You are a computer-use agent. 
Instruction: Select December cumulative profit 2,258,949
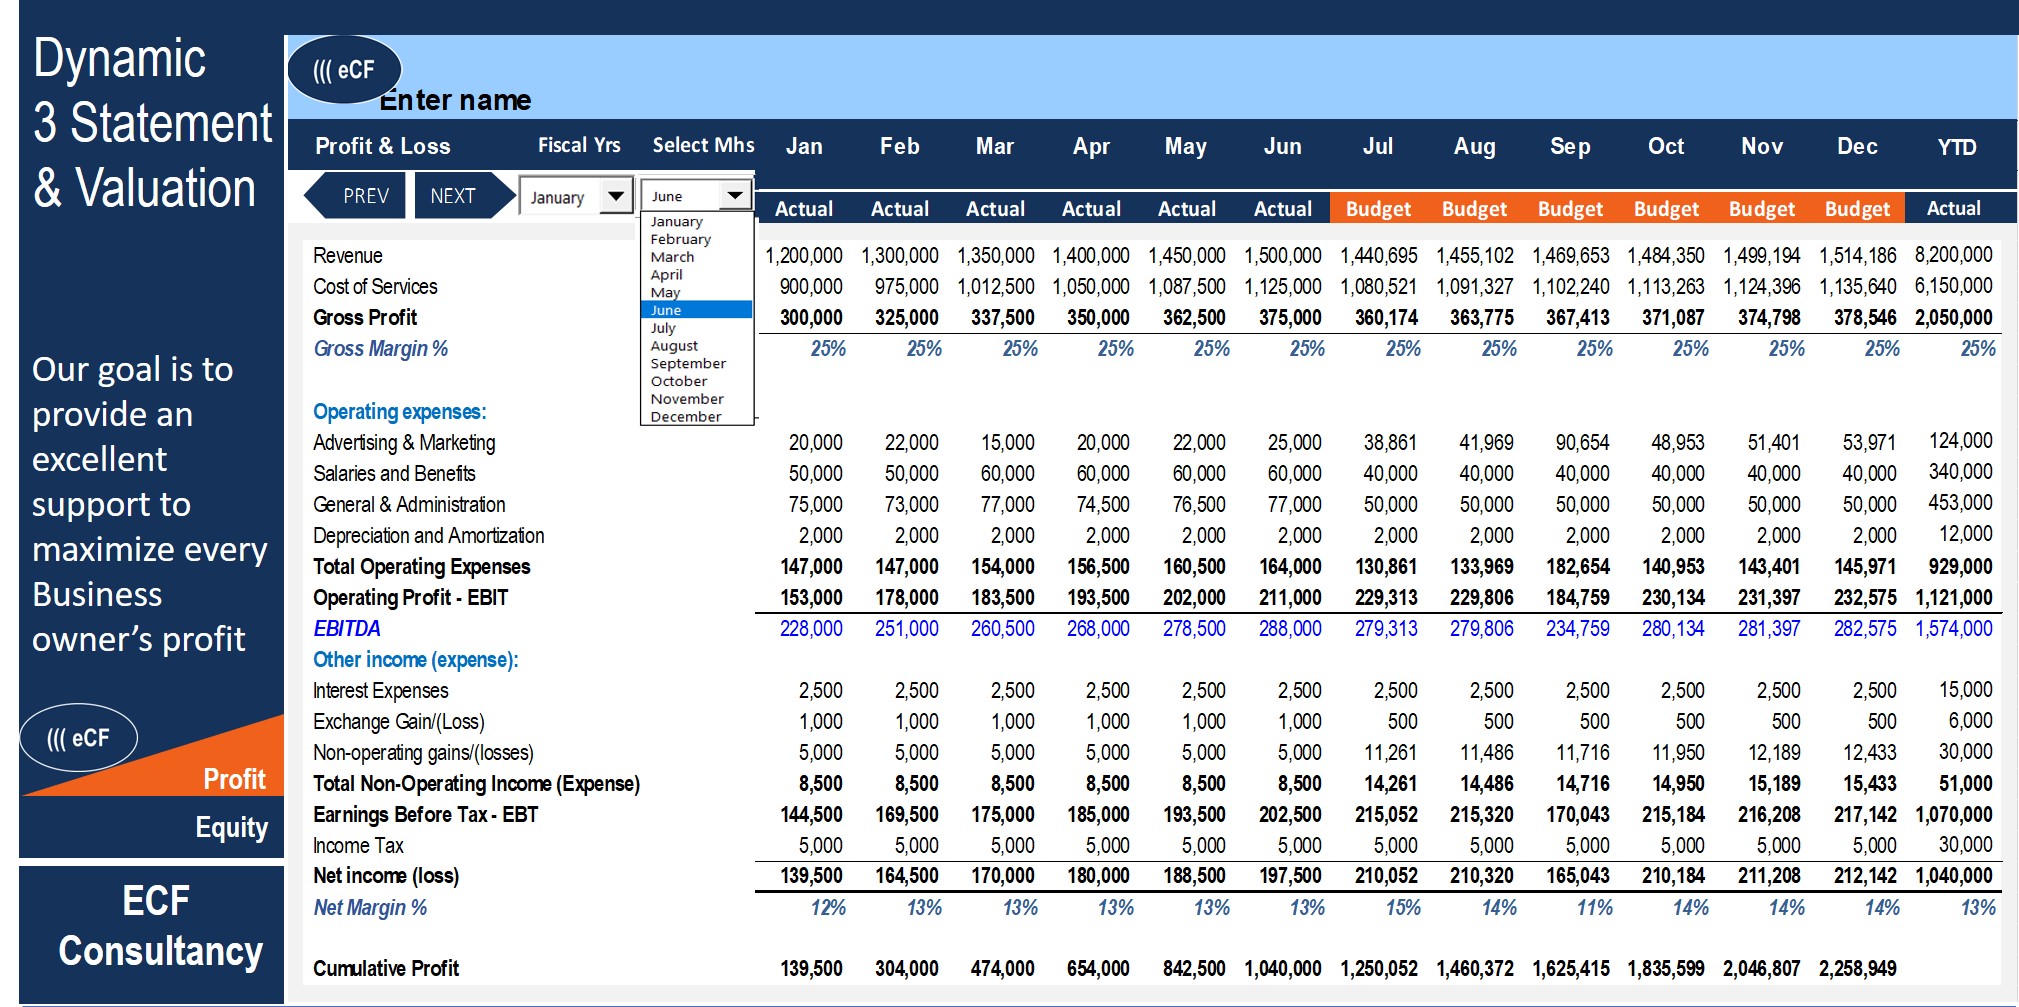click(1857, 969)
